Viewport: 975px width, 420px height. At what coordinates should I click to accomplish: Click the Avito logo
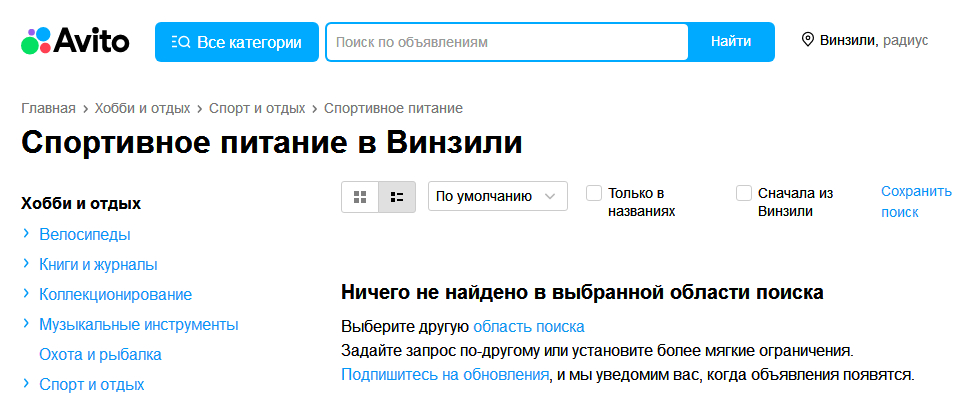(75, 41)
